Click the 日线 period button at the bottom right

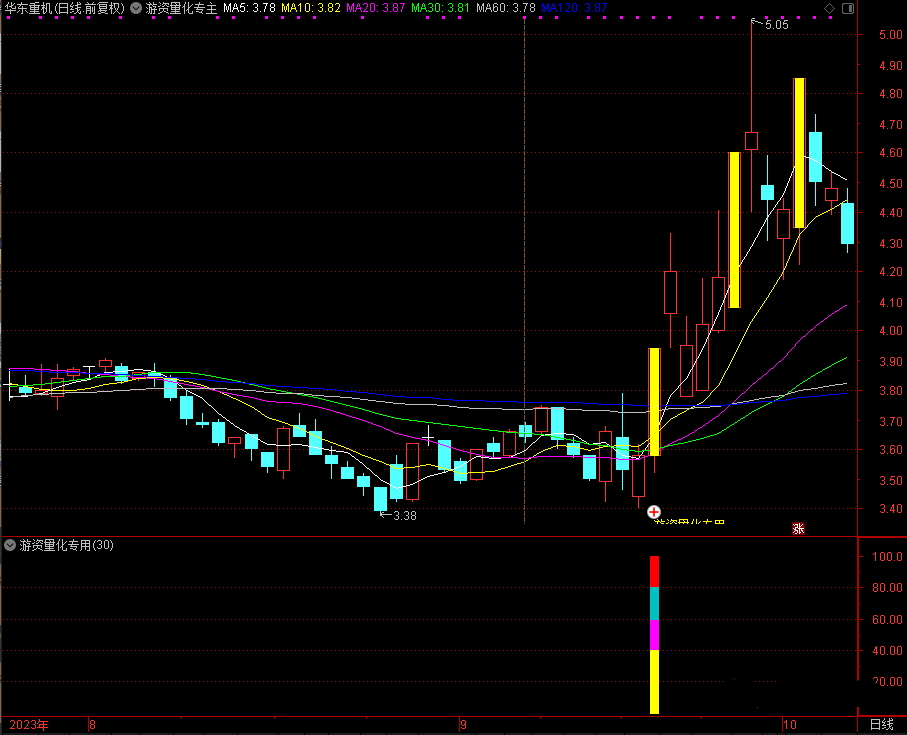pyautogui.click(x=881, y=725)
